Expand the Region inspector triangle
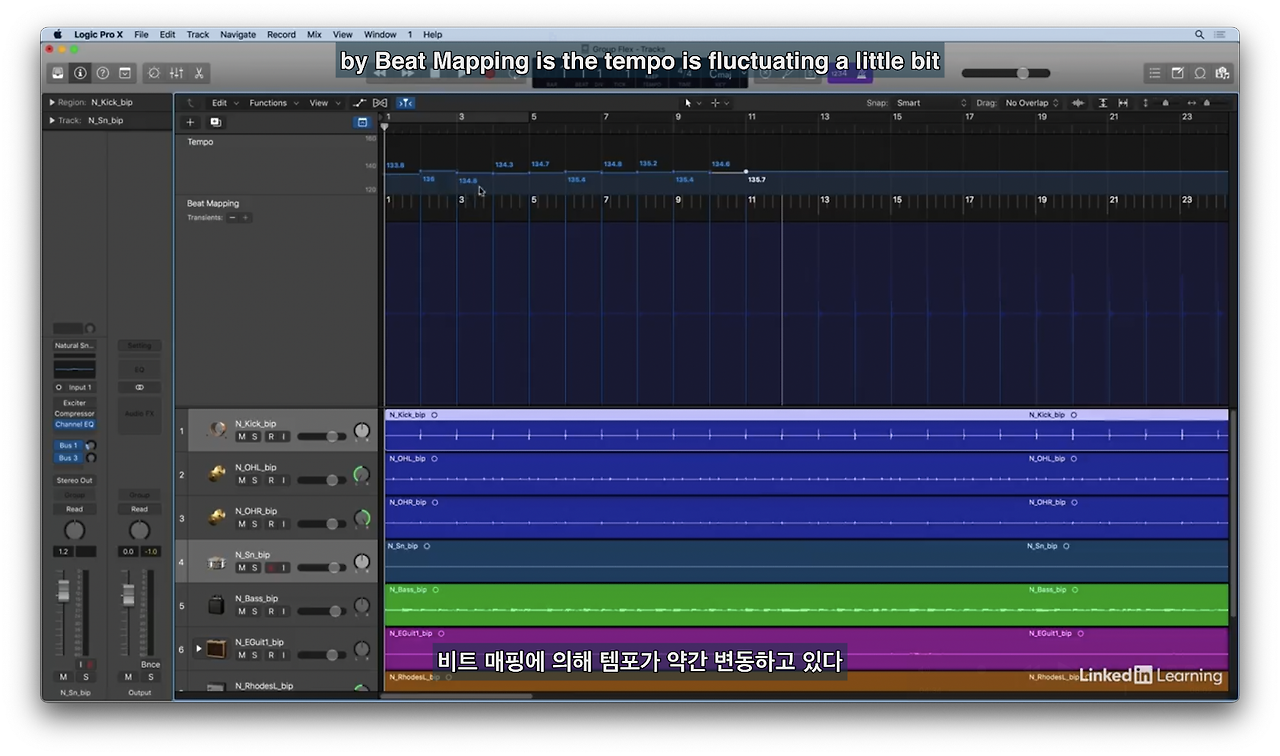 click(52, 102)
